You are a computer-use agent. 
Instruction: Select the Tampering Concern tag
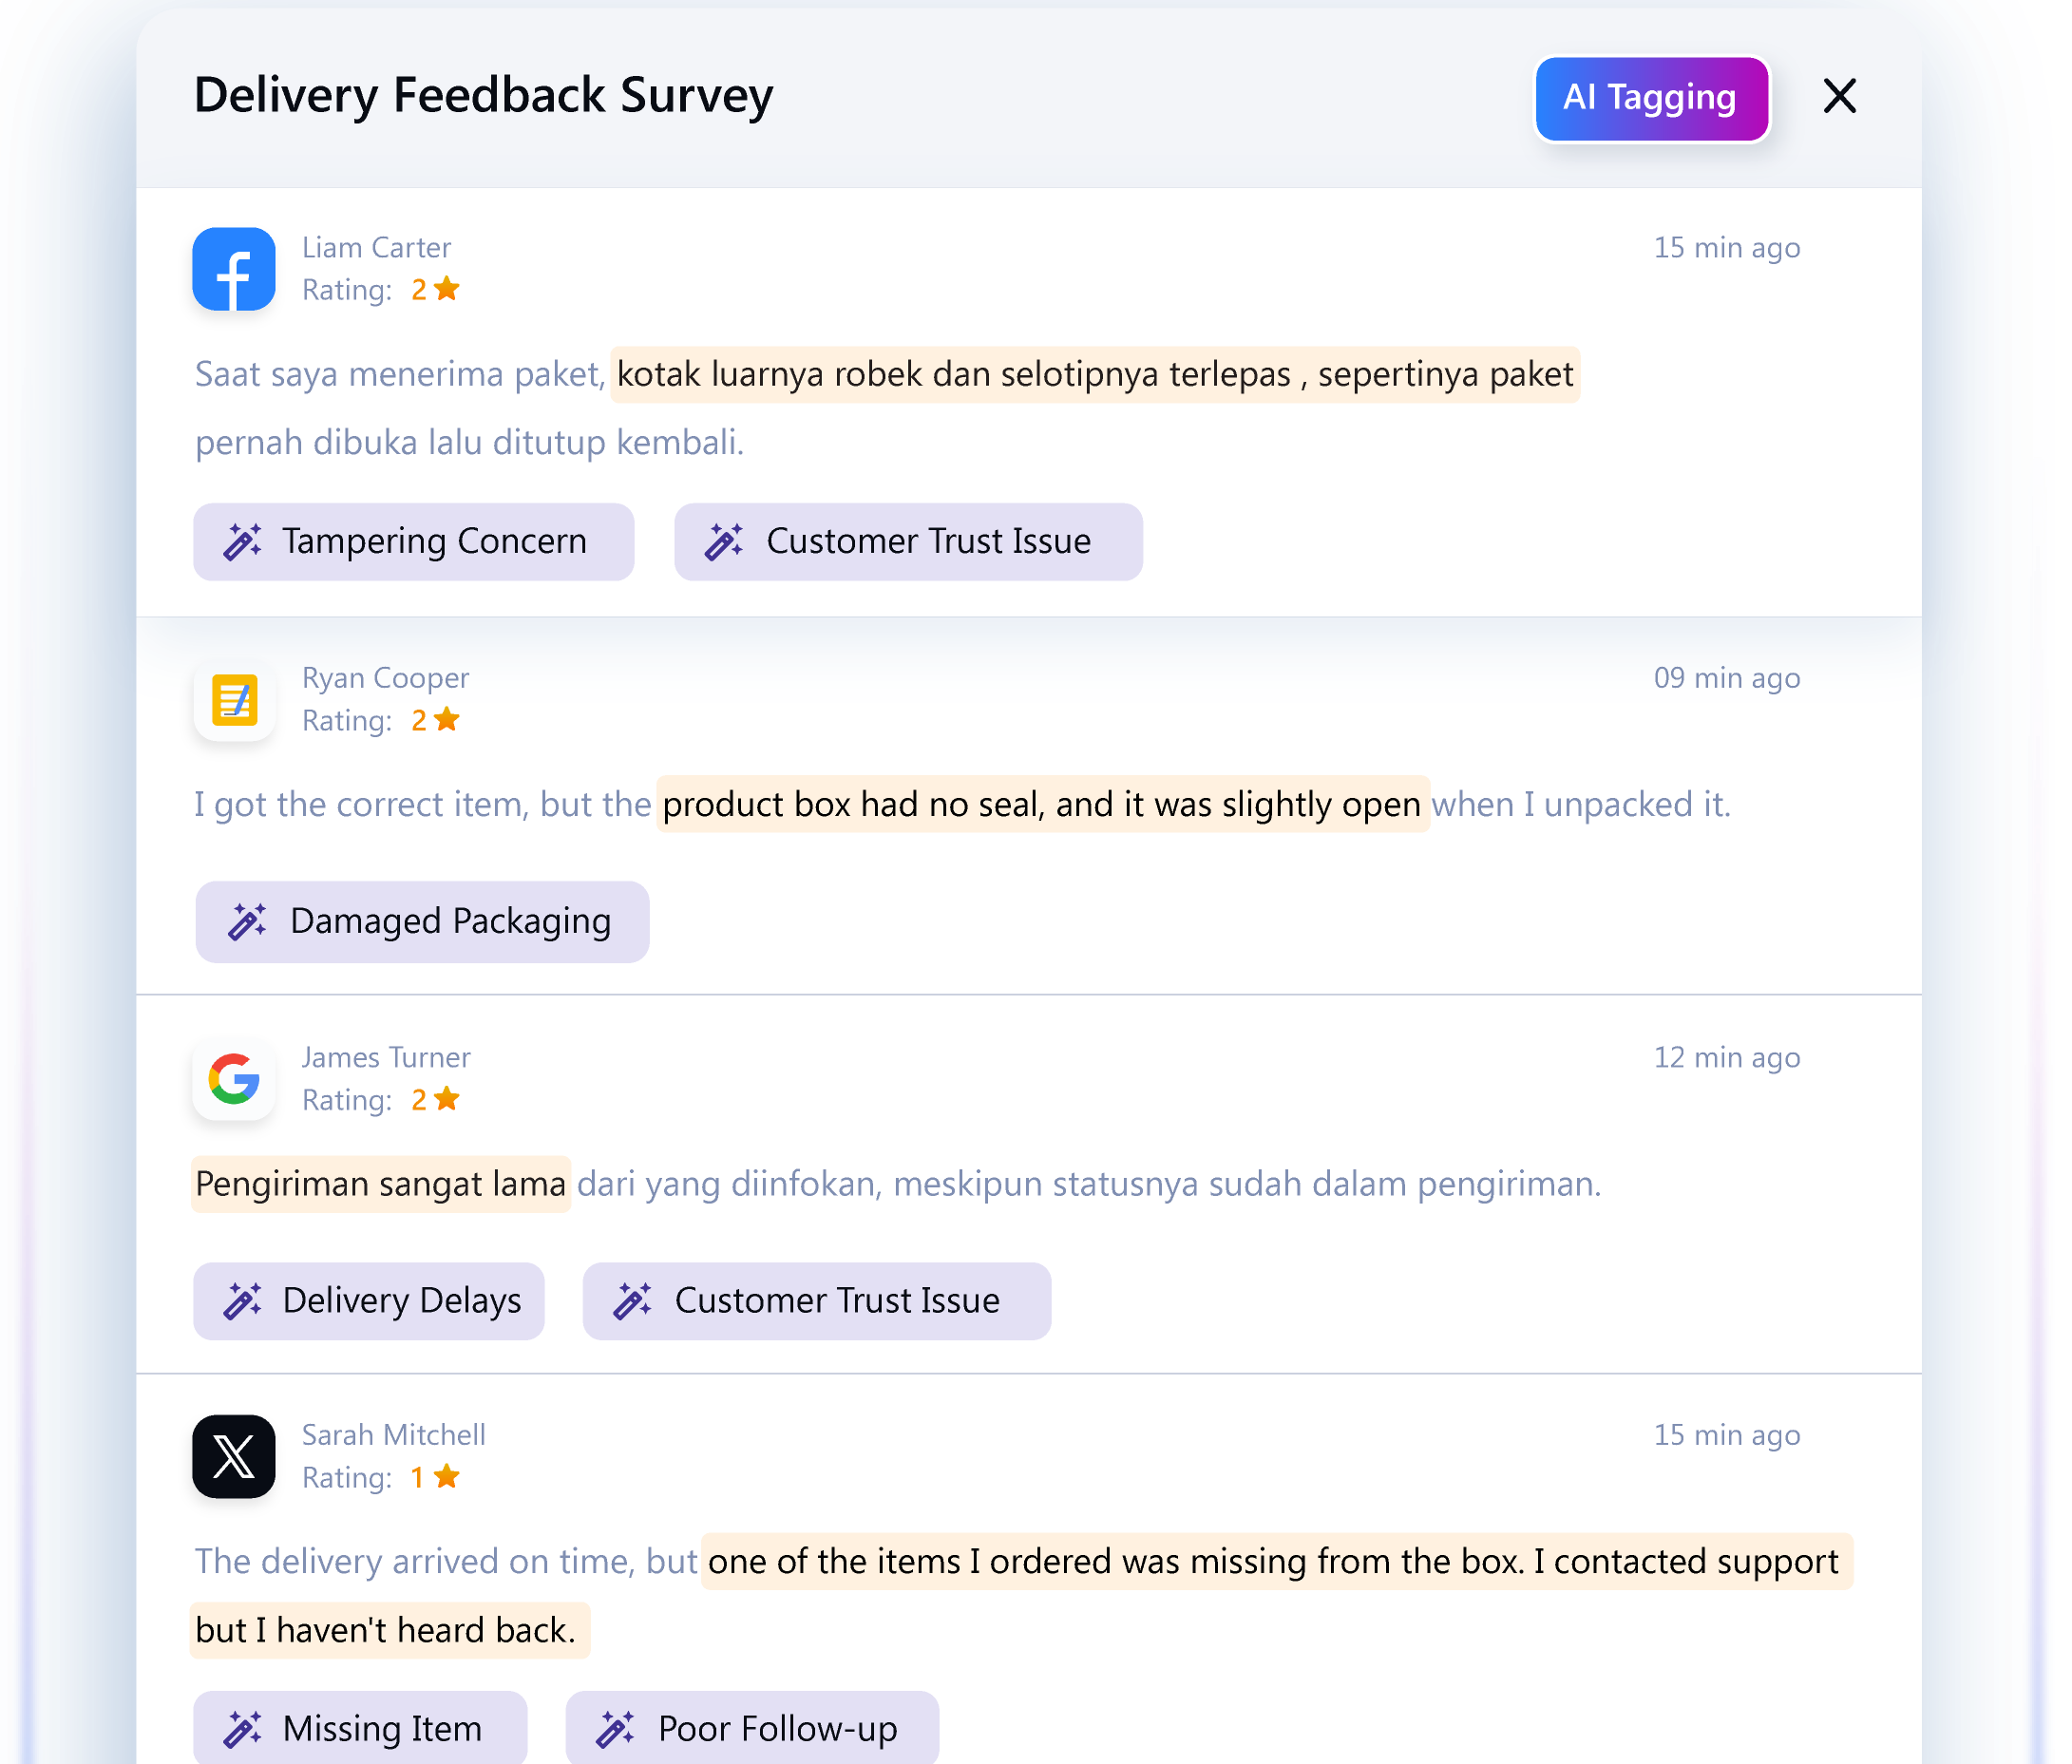pyautogui.click(x=413, y=541)
